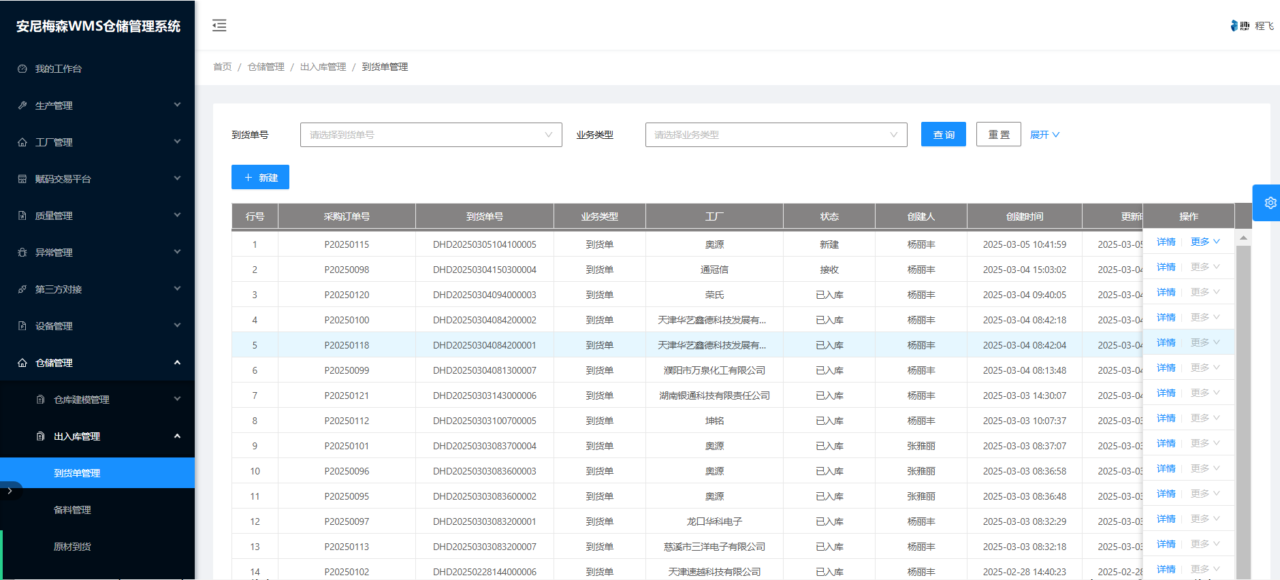Click the house icon beside 工厂管理

(22, 142)
